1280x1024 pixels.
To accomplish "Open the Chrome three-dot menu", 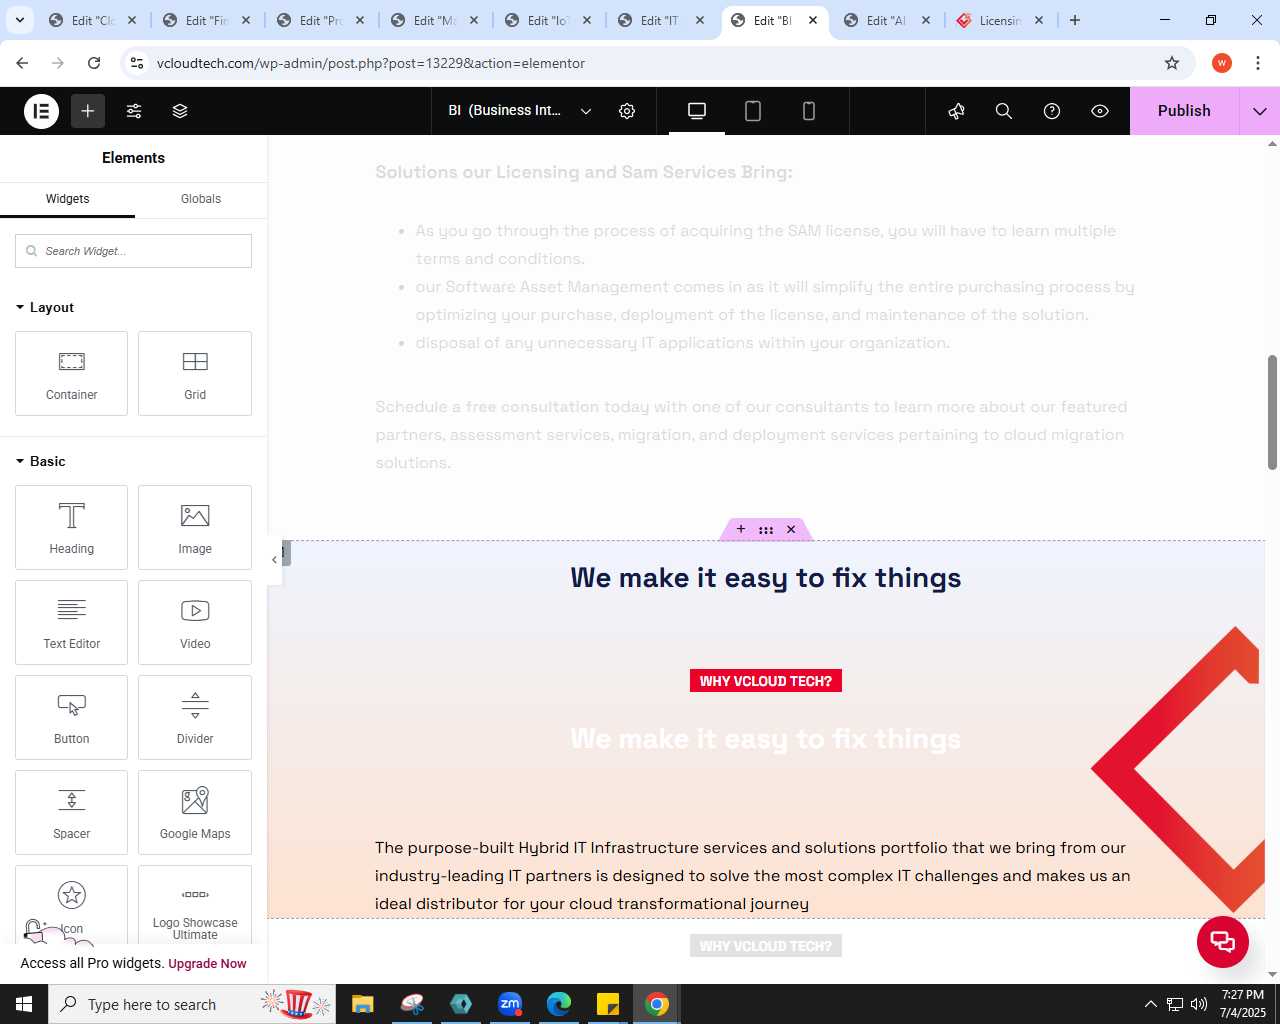I will (1258, 63).
